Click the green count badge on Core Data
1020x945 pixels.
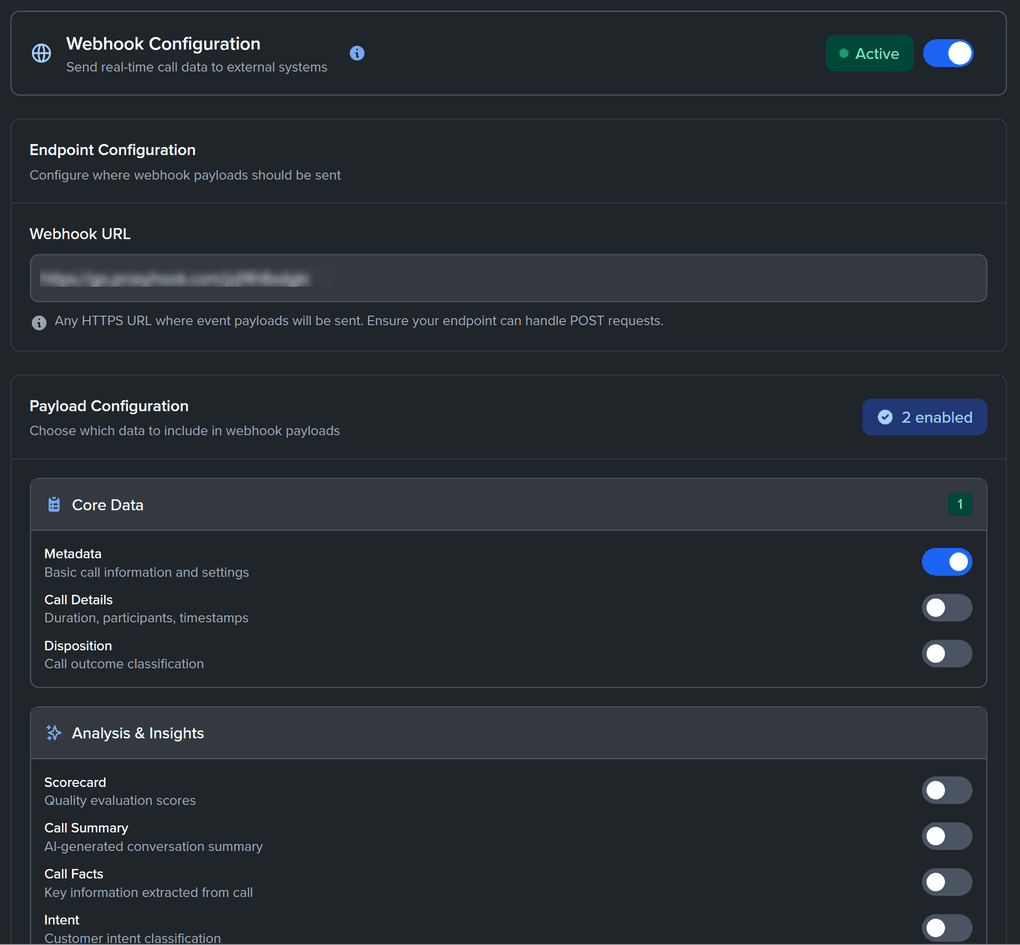click(960, 504)
